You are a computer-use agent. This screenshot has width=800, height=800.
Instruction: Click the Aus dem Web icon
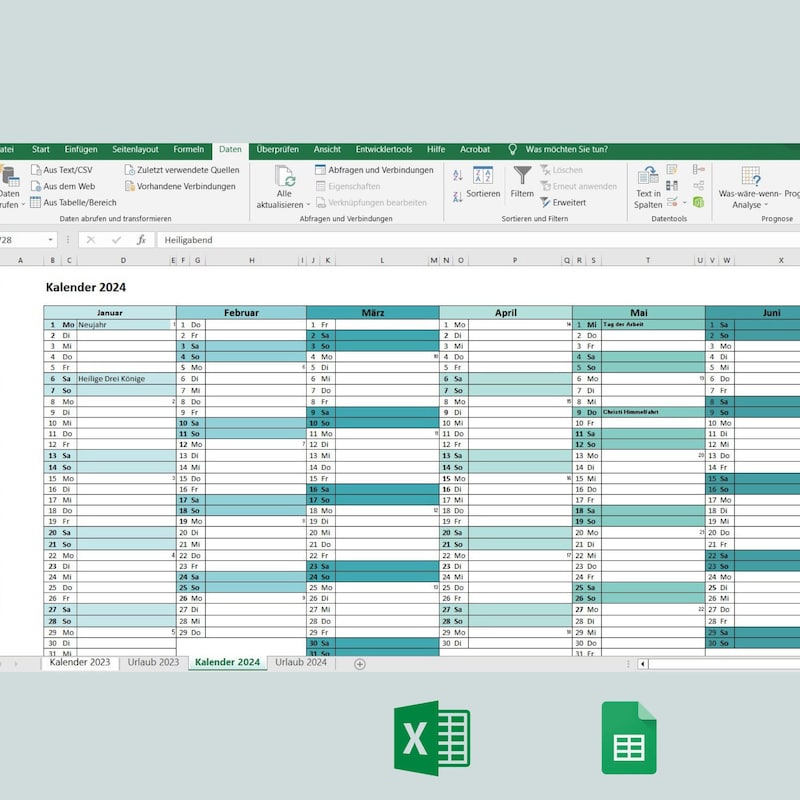point(36,186)
